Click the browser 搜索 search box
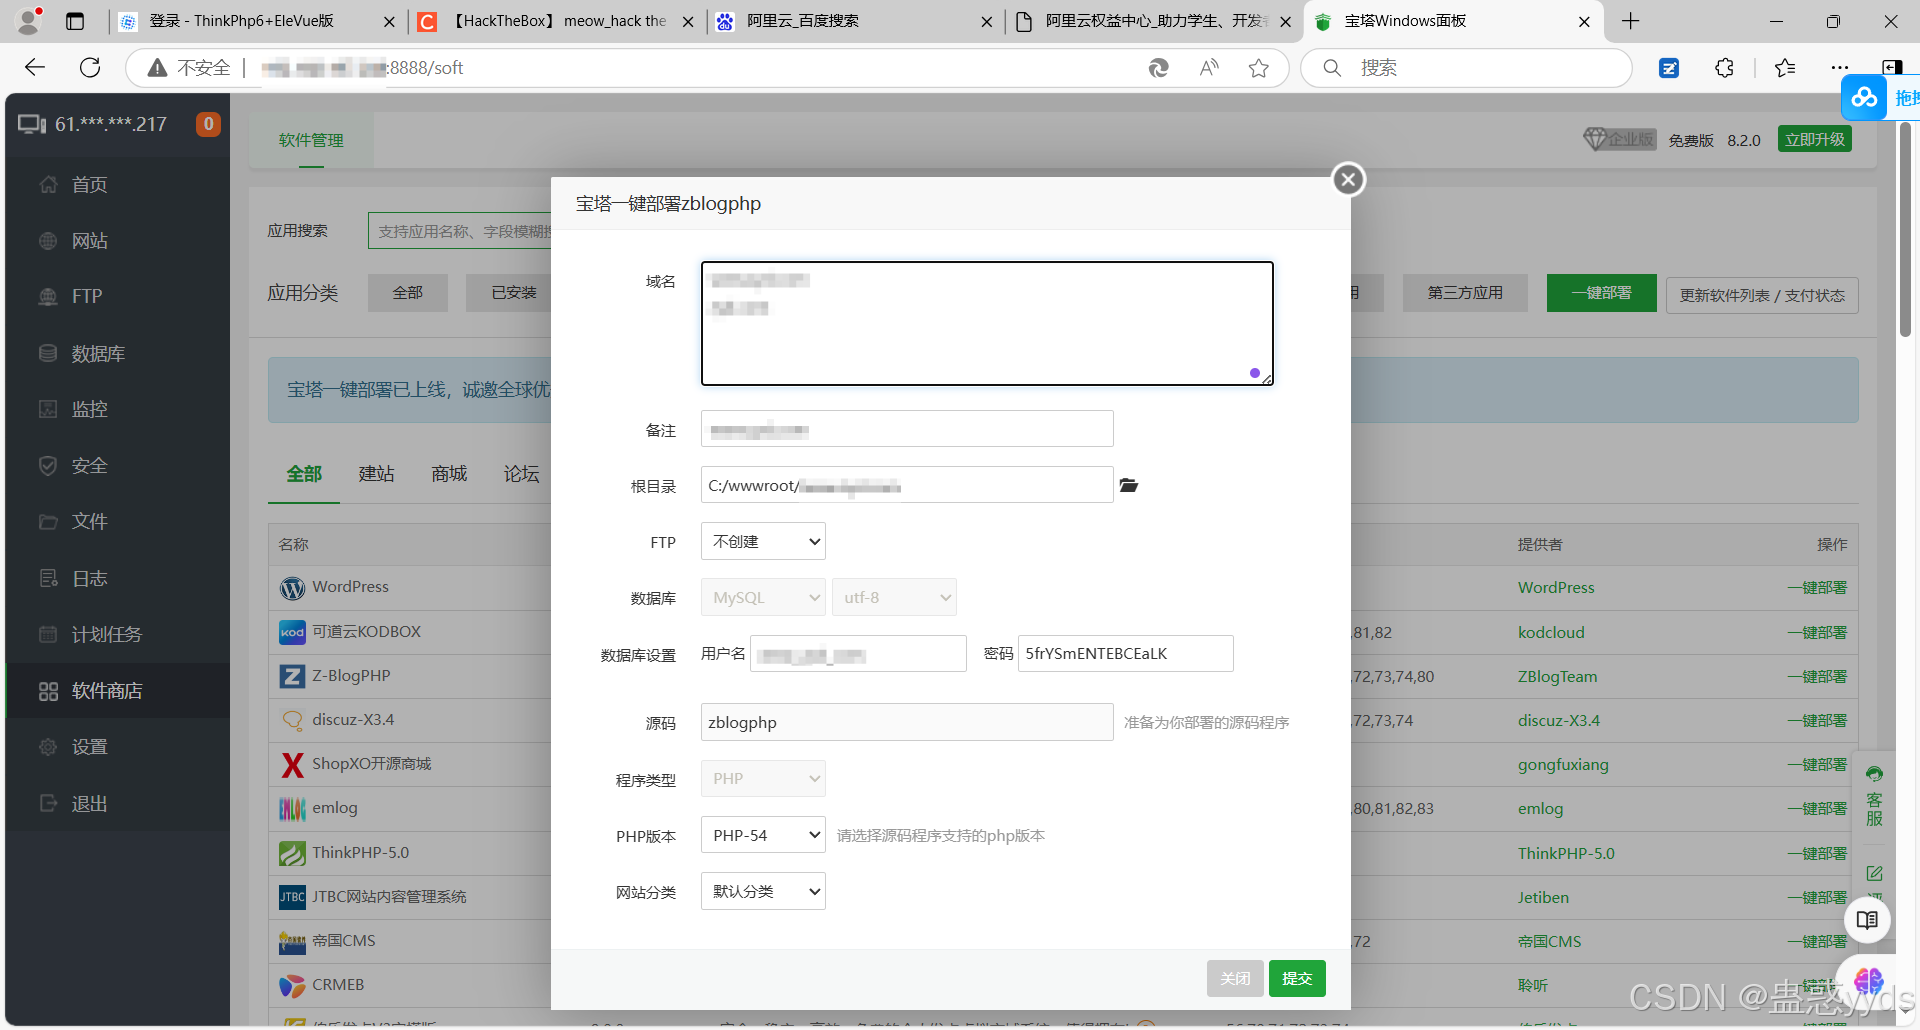The image size is (1920, 1030). (1466, 68)
